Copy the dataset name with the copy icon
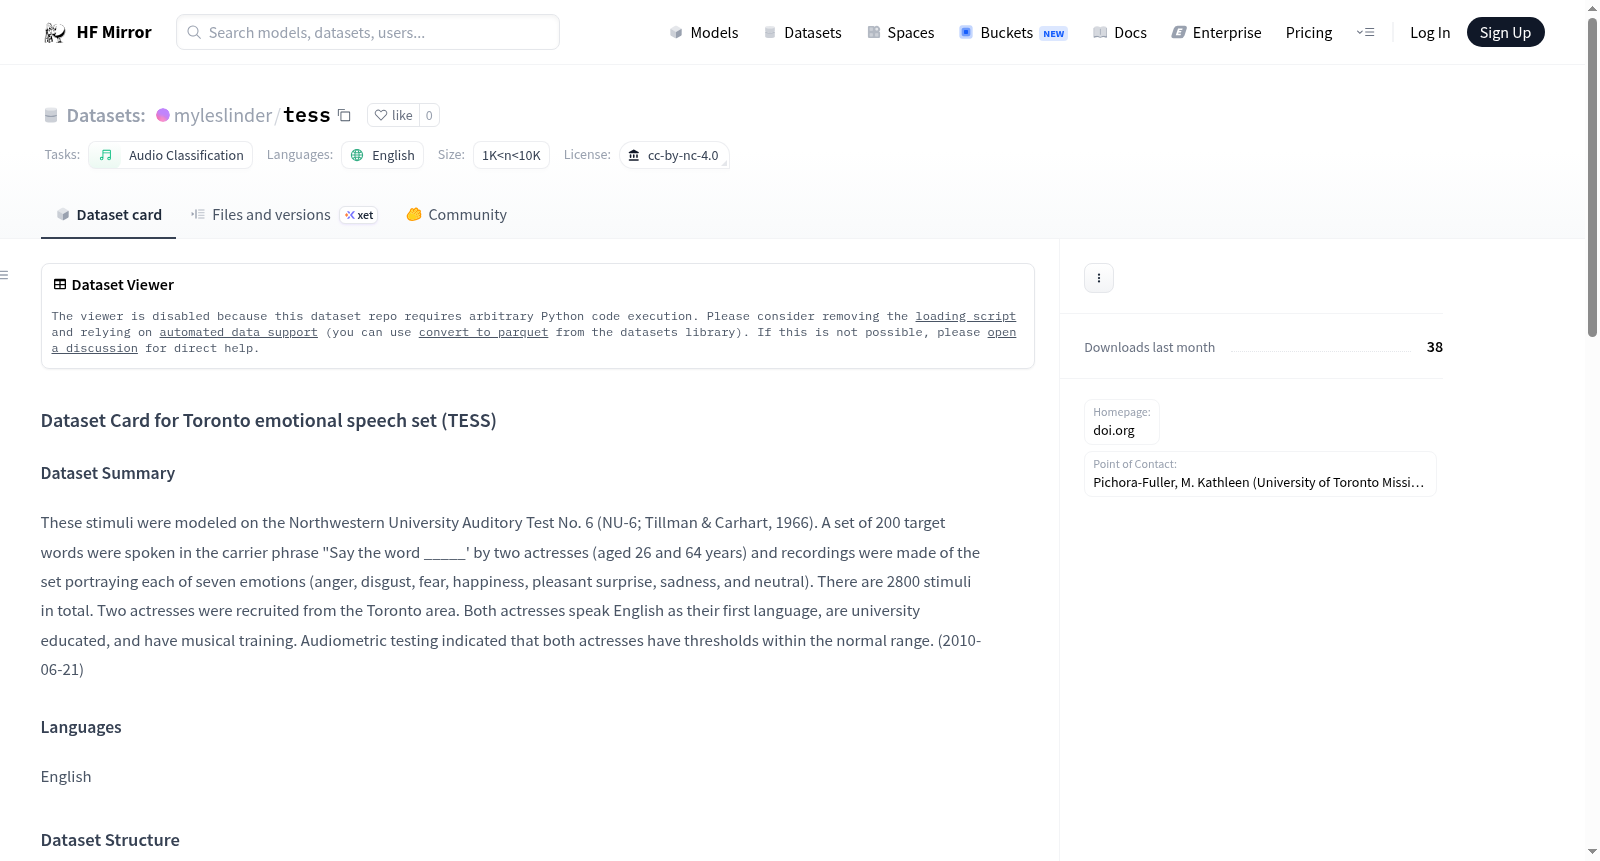1600x861 pixels. coord(344,115)
